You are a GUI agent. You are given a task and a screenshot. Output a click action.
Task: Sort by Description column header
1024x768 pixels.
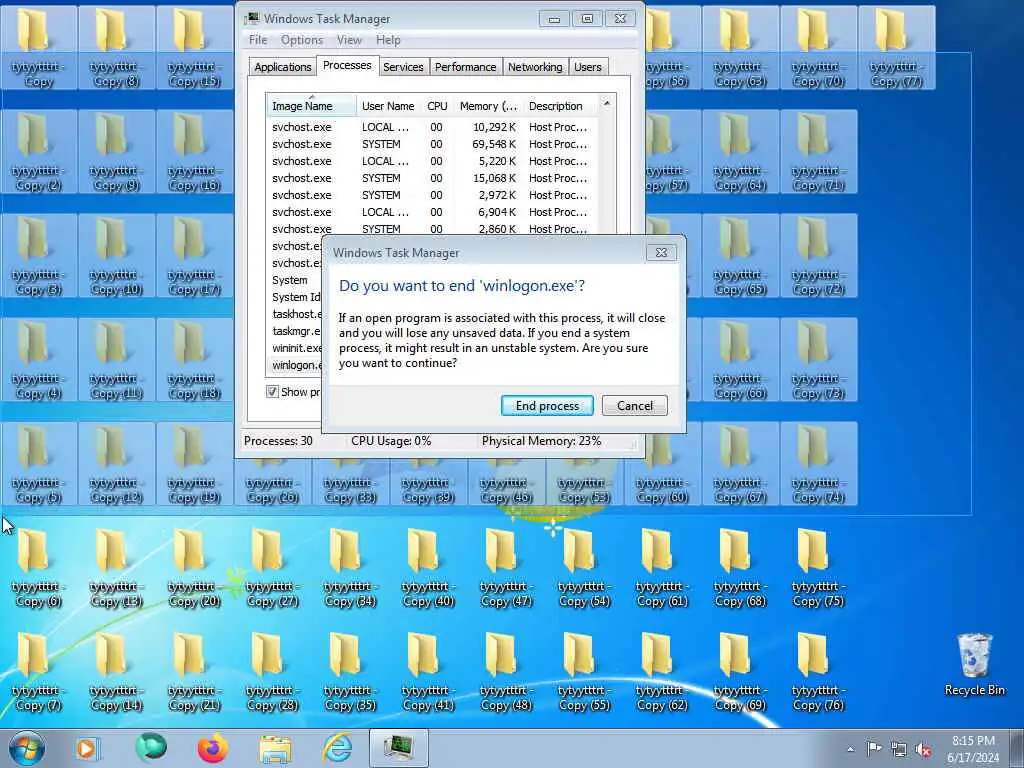point(560,106)
